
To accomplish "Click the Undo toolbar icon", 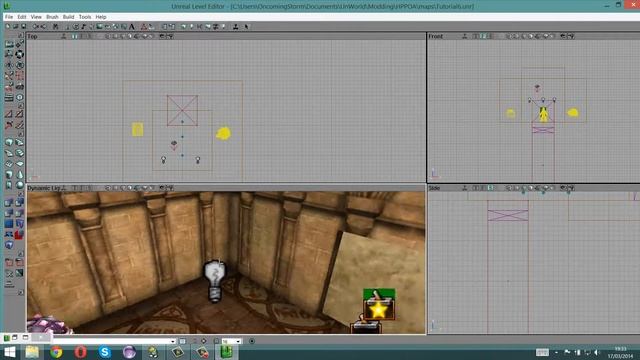I will 36,27.
